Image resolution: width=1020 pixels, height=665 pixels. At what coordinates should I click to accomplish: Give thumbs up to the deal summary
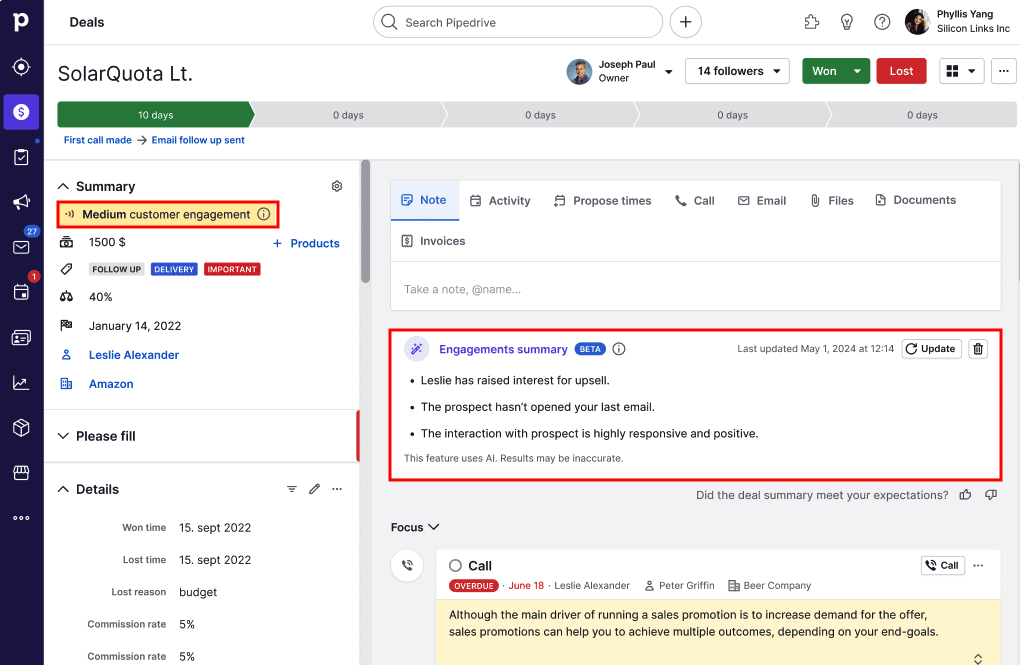click(x=965, y=494)
